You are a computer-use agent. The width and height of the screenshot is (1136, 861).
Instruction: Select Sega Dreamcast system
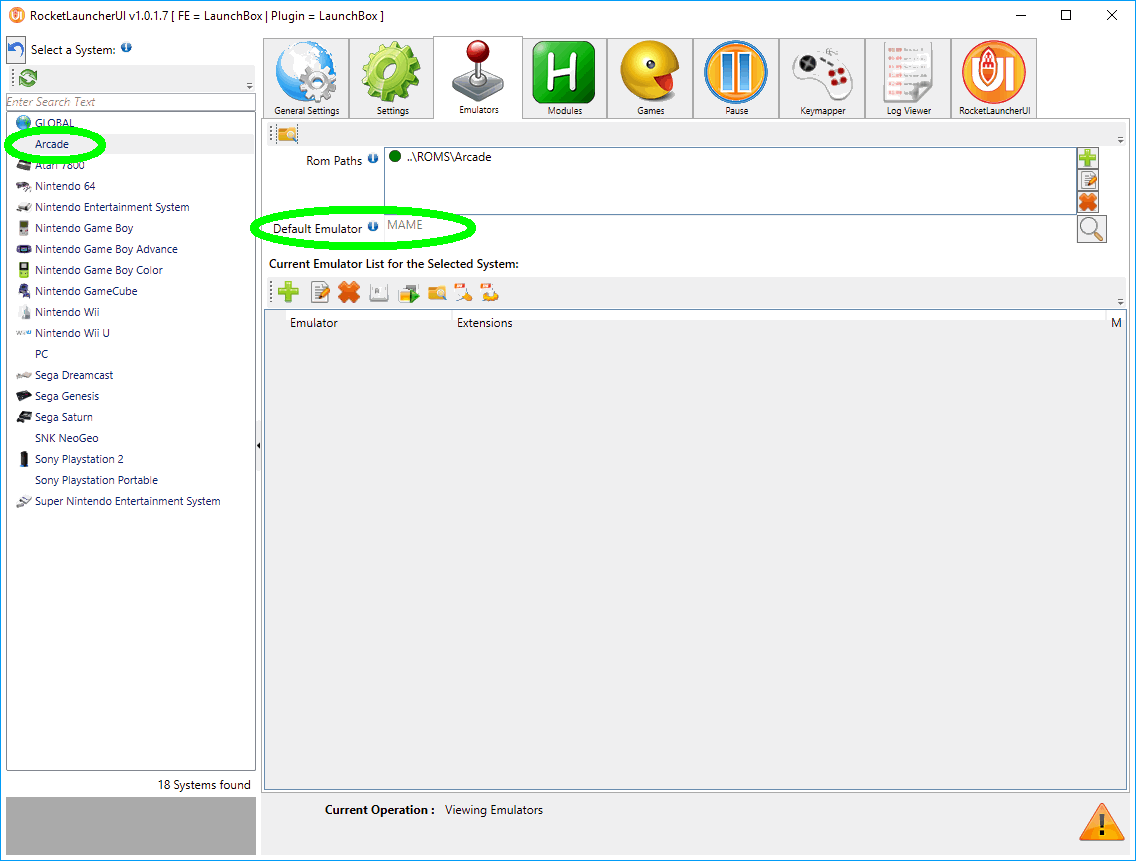[74, 375]
